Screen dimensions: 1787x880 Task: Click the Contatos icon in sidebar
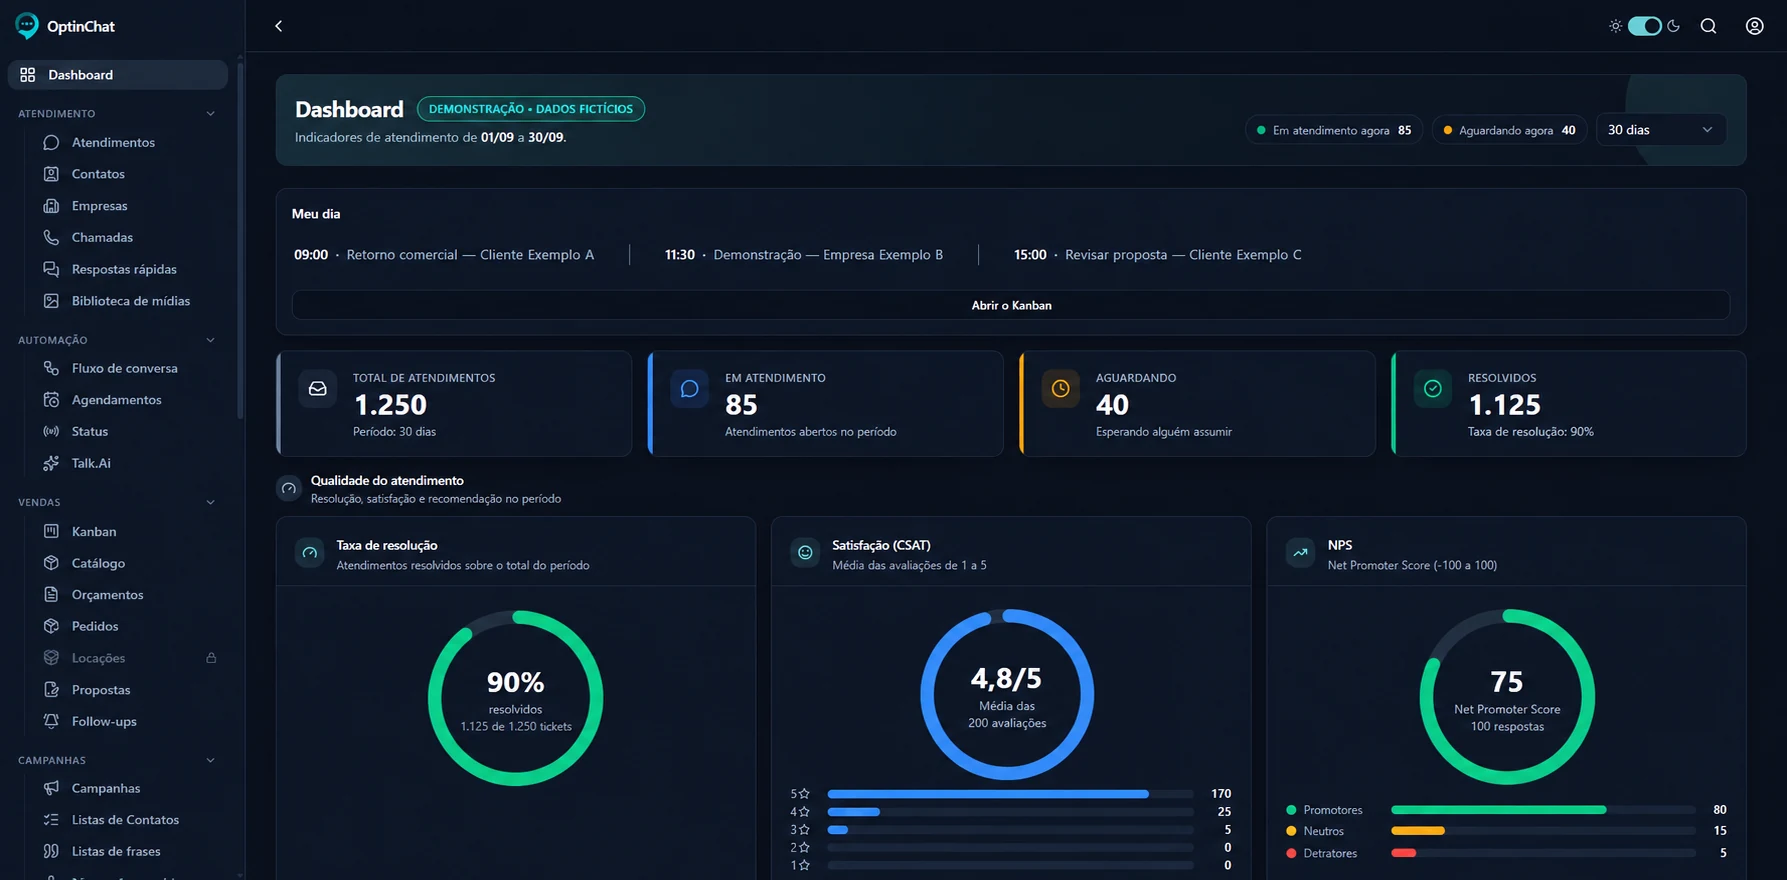tap(51, 174)
